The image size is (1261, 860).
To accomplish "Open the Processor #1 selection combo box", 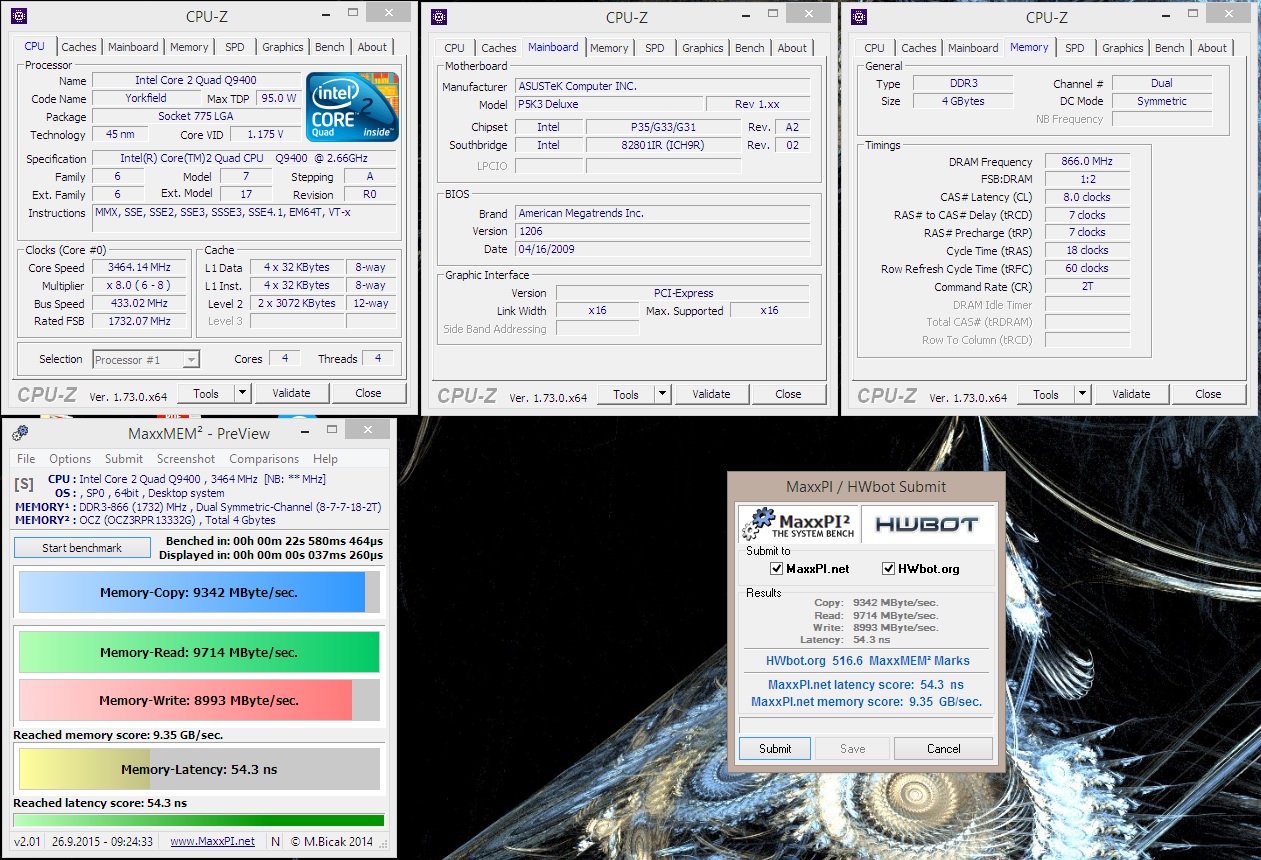I will pos(146,359).
